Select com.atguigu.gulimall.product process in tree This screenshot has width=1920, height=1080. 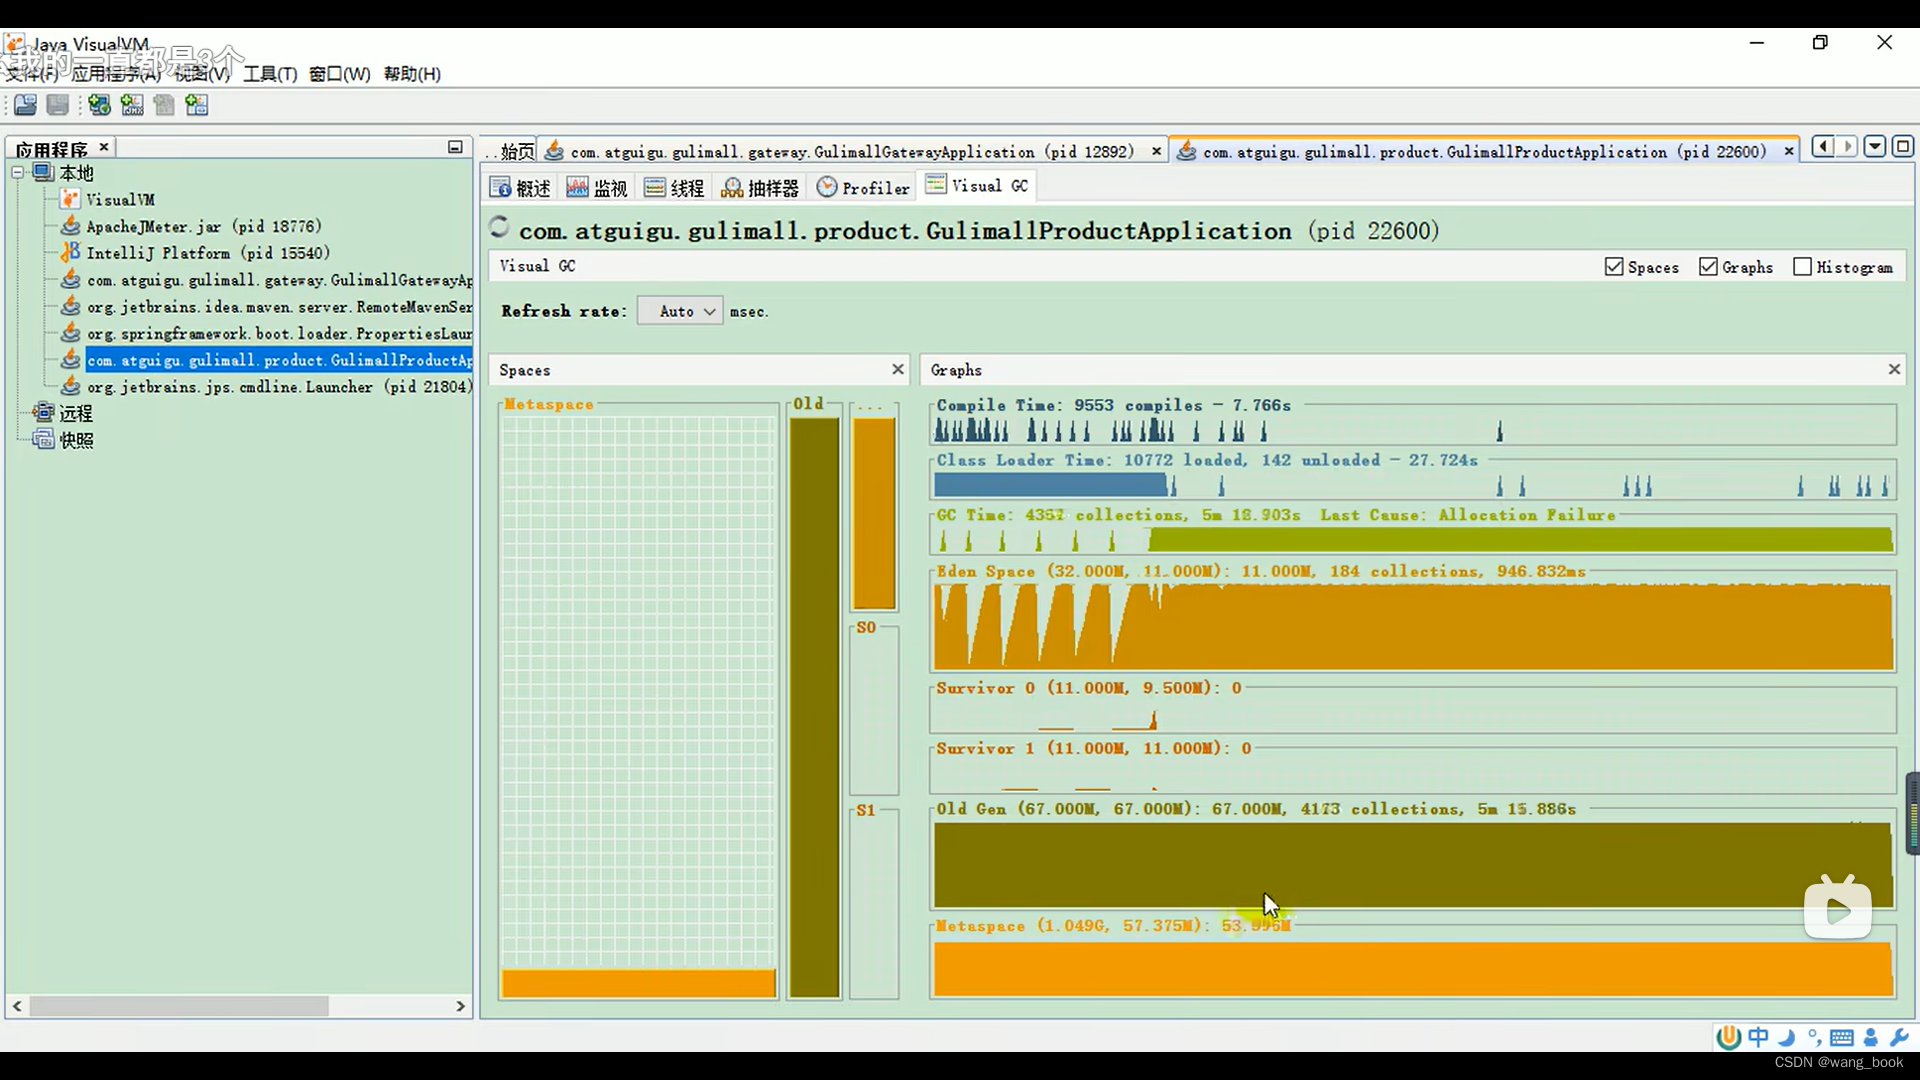click(279, 360)
